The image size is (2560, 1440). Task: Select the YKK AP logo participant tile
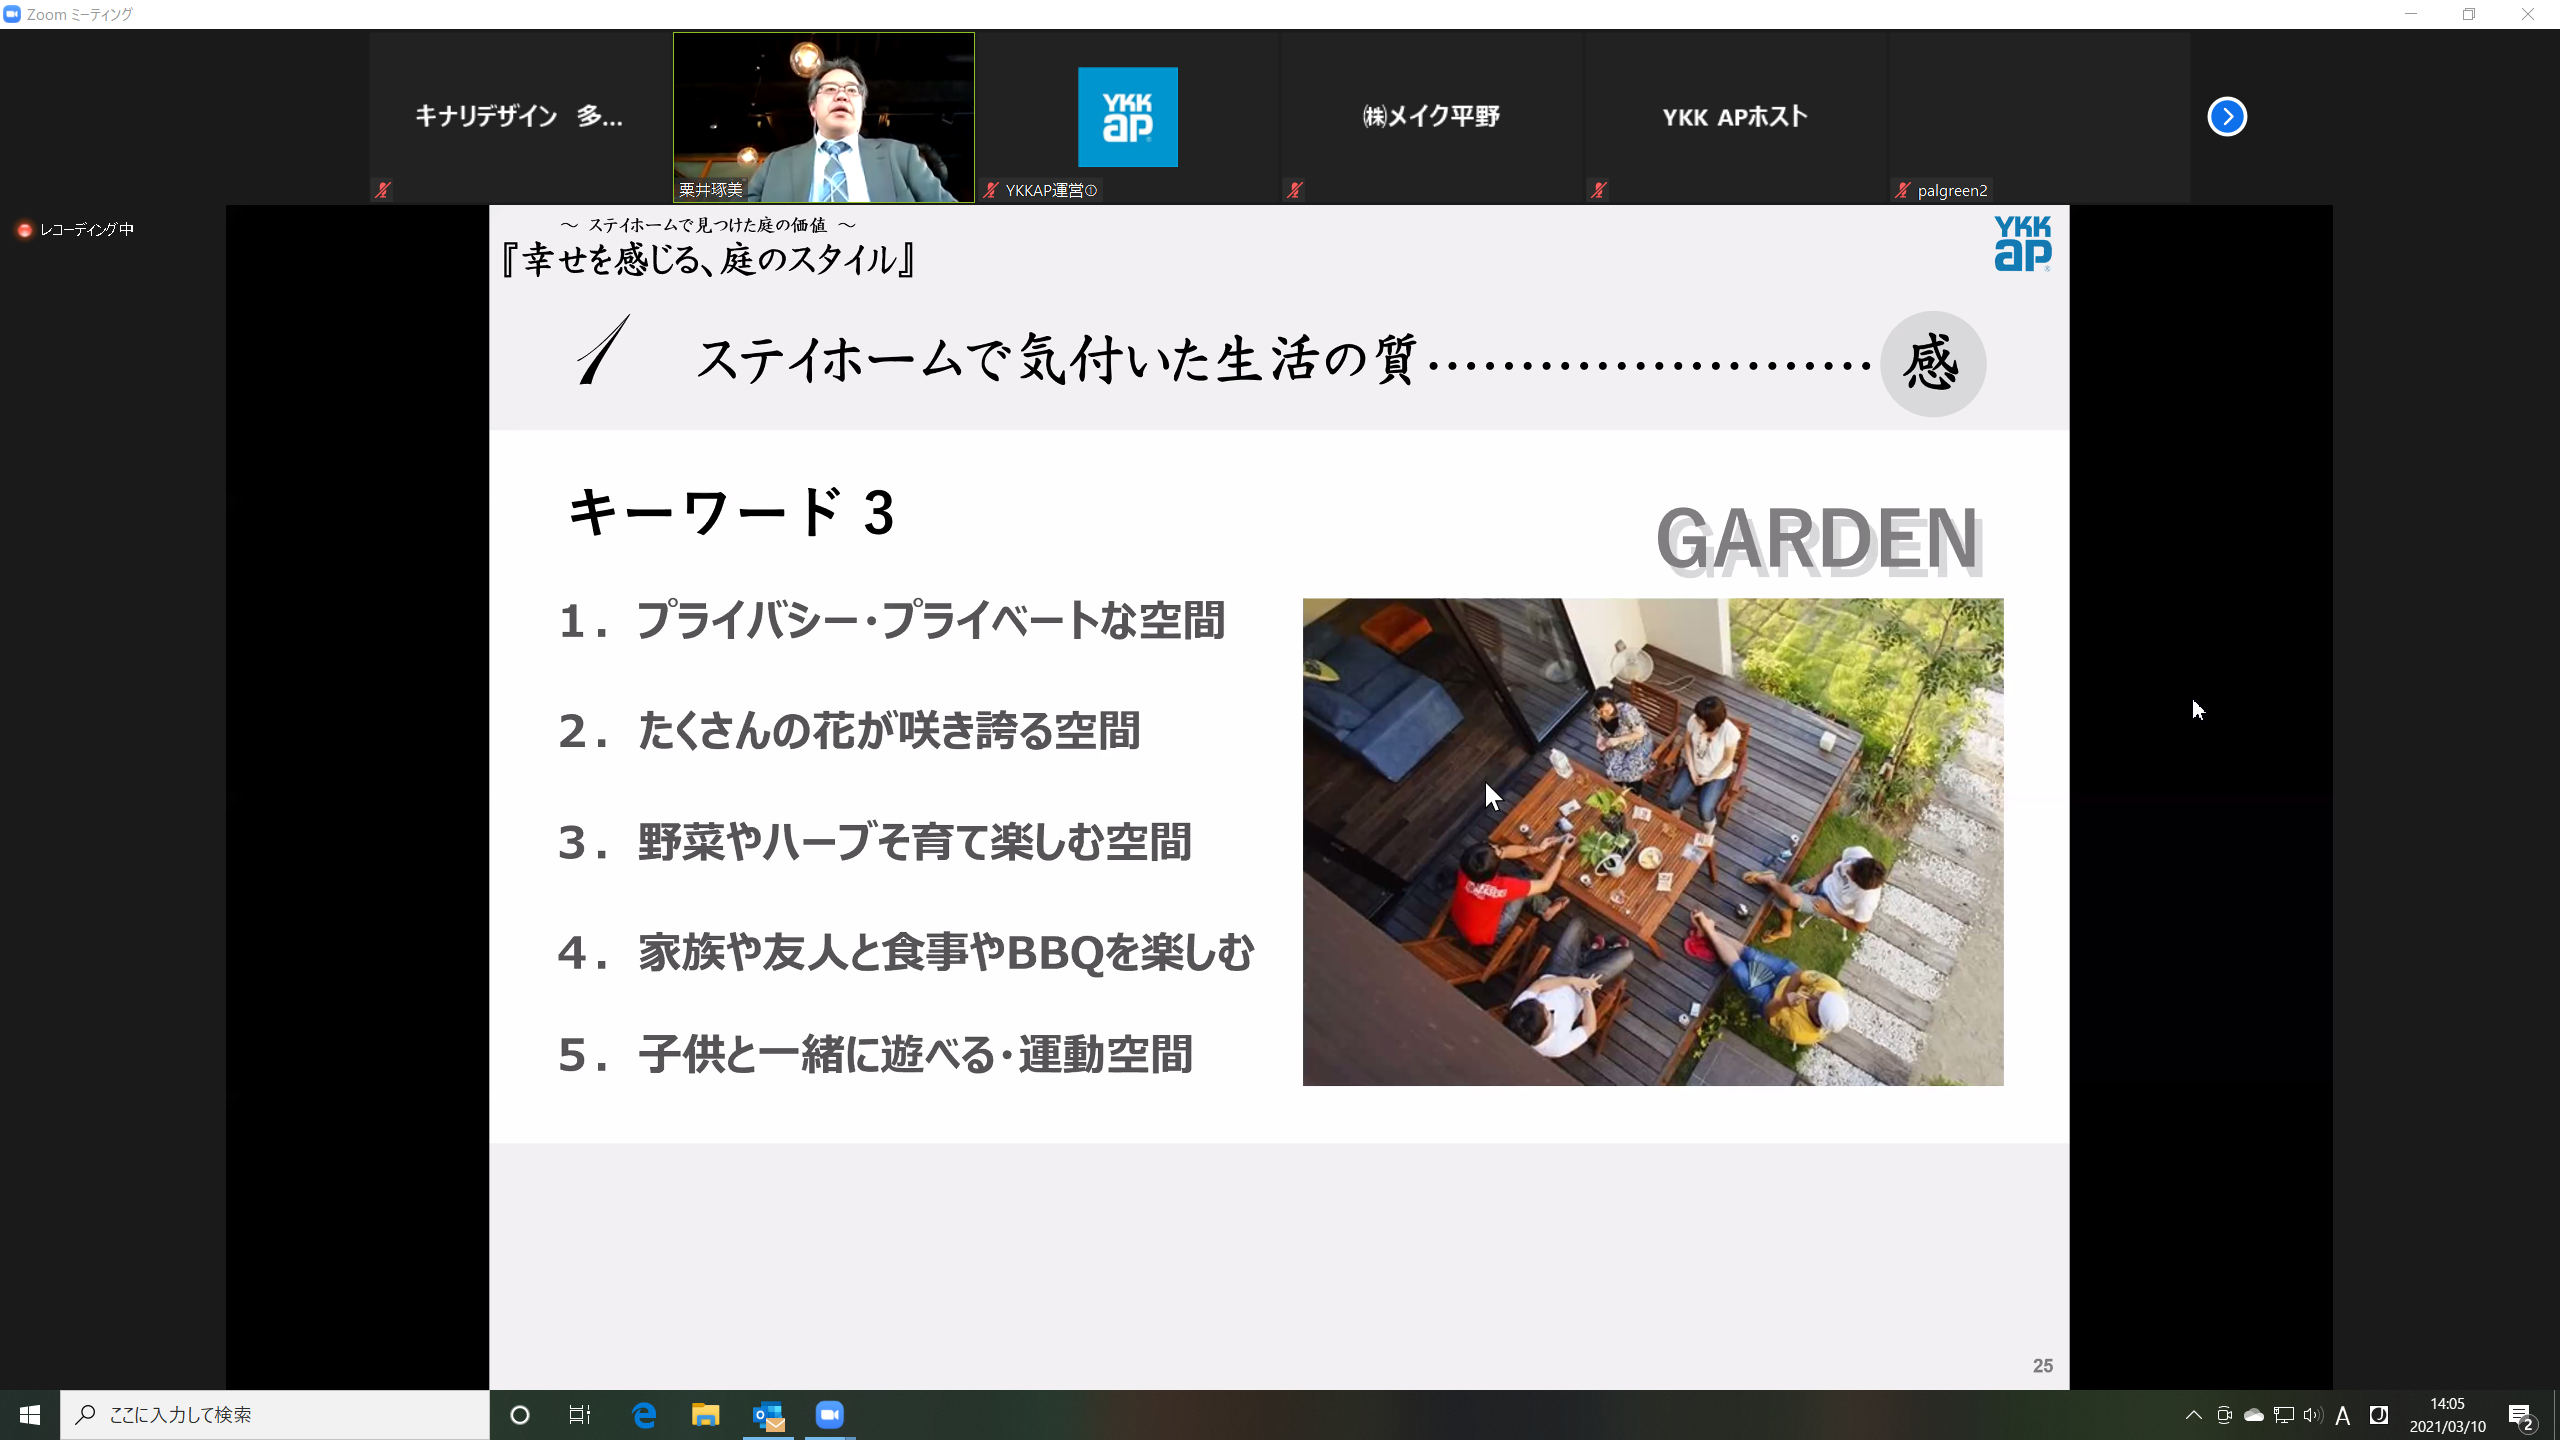click(x=1128, y=117)
